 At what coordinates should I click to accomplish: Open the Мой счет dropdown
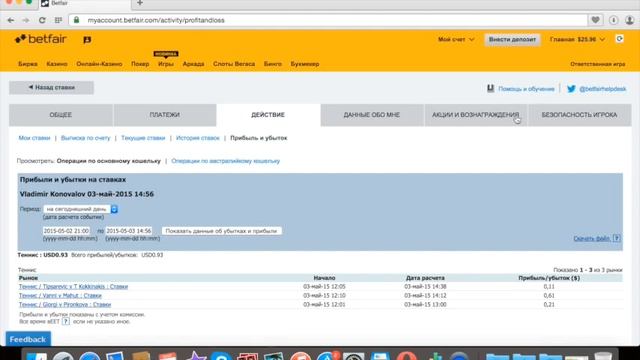coord(456,40)
